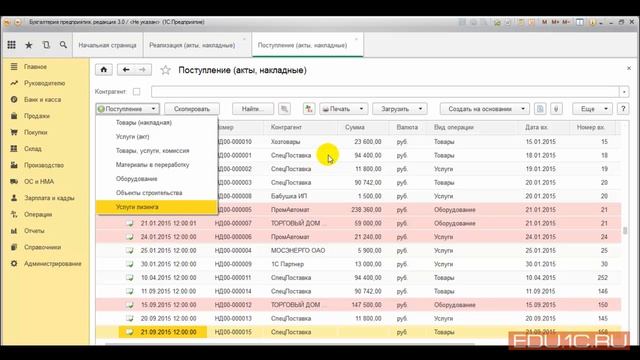
Task: Toggle the Контрагент filter checkbox
Action: 136,91
